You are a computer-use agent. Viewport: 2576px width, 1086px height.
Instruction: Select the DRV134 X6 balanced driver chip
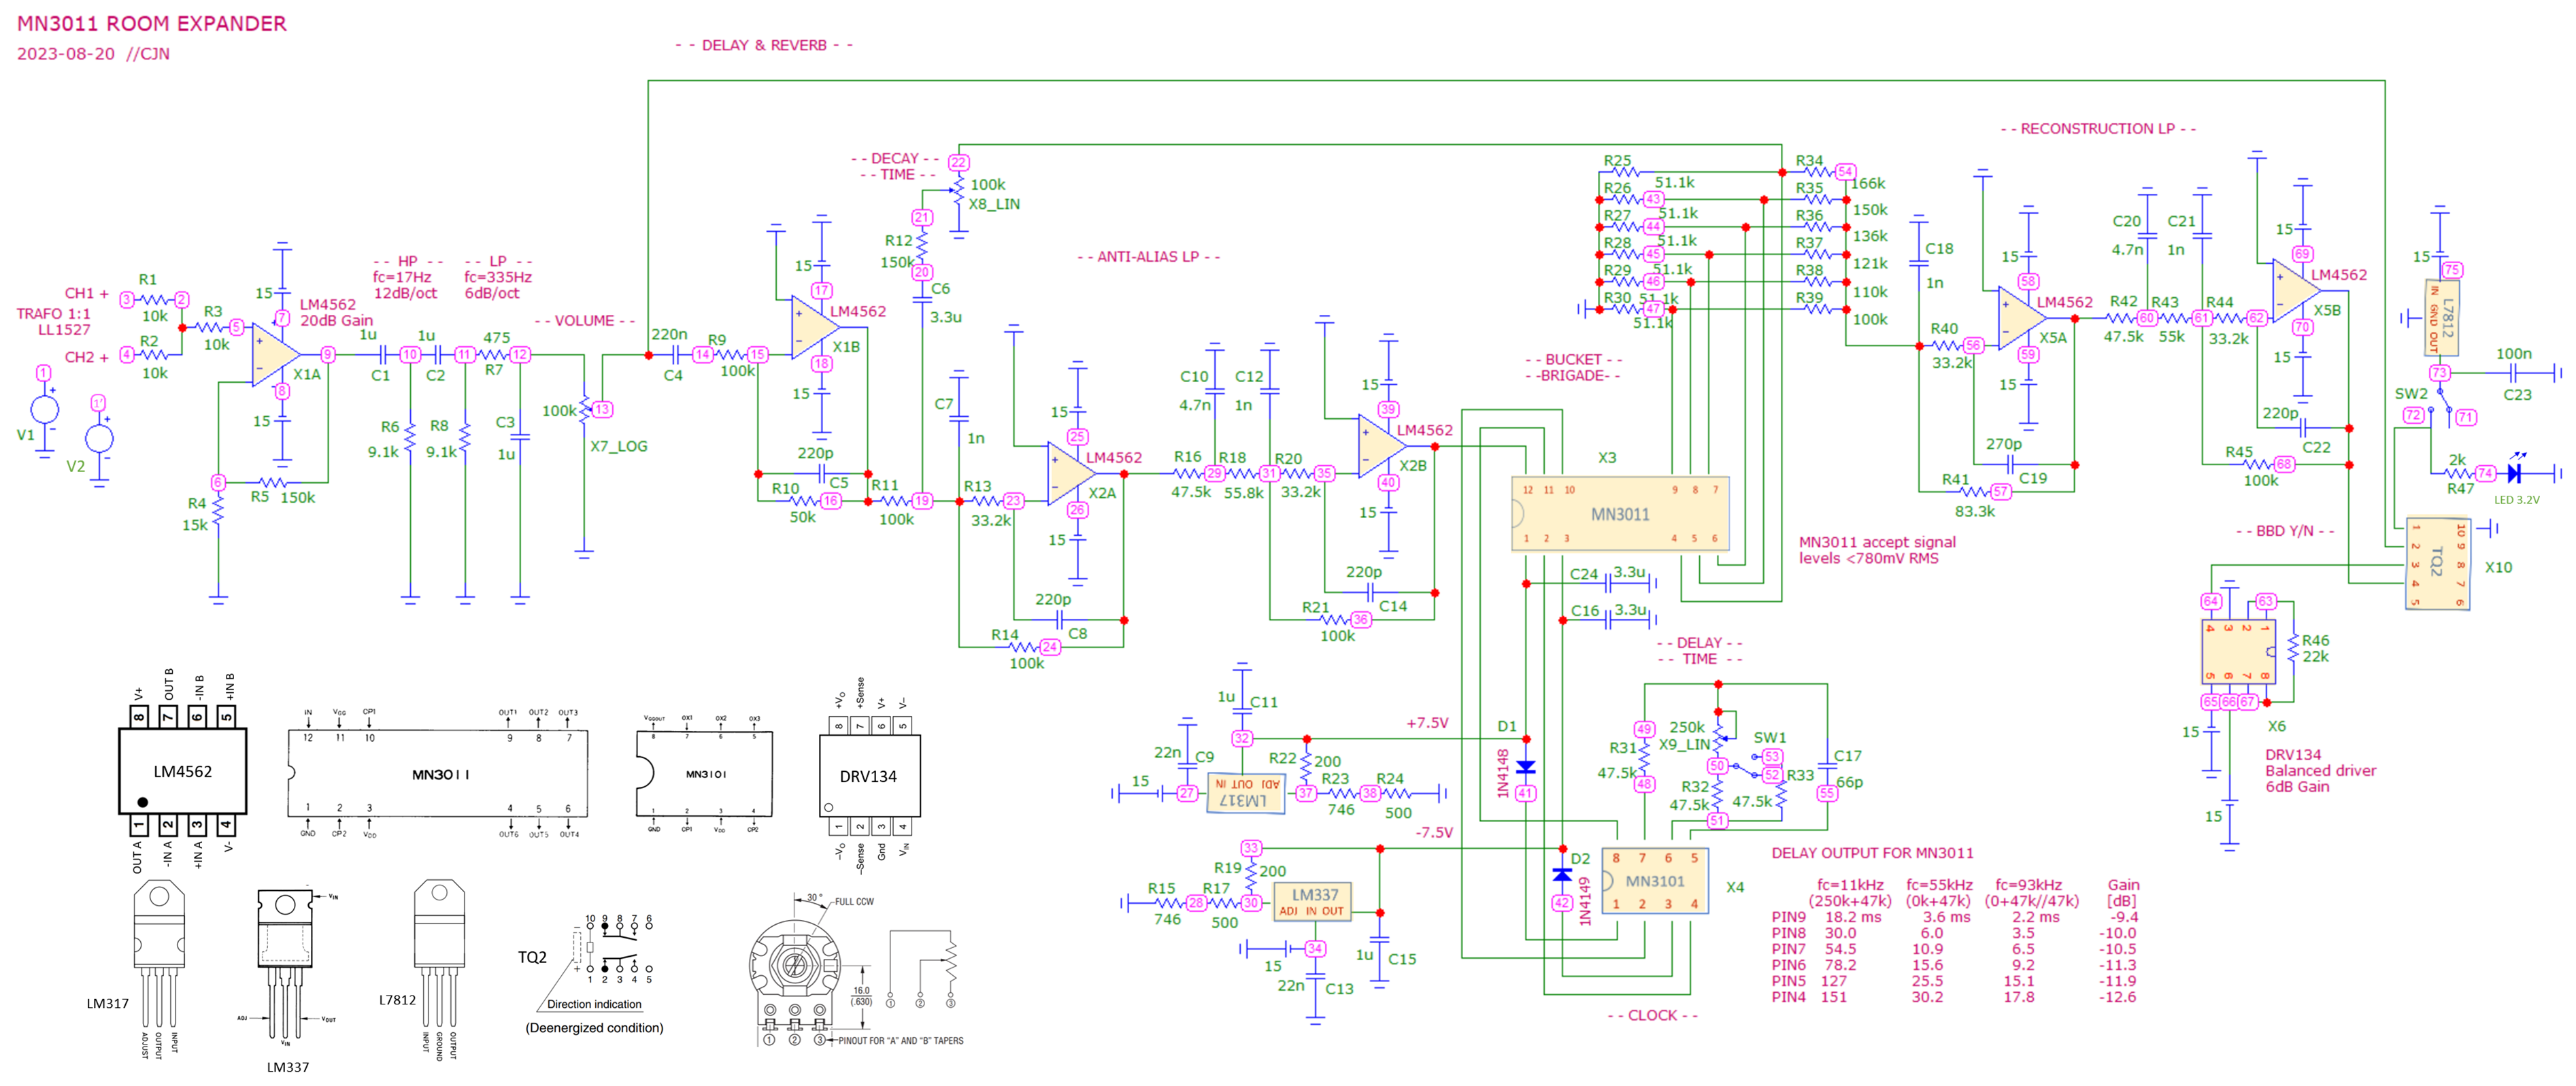pos(2238,651)
